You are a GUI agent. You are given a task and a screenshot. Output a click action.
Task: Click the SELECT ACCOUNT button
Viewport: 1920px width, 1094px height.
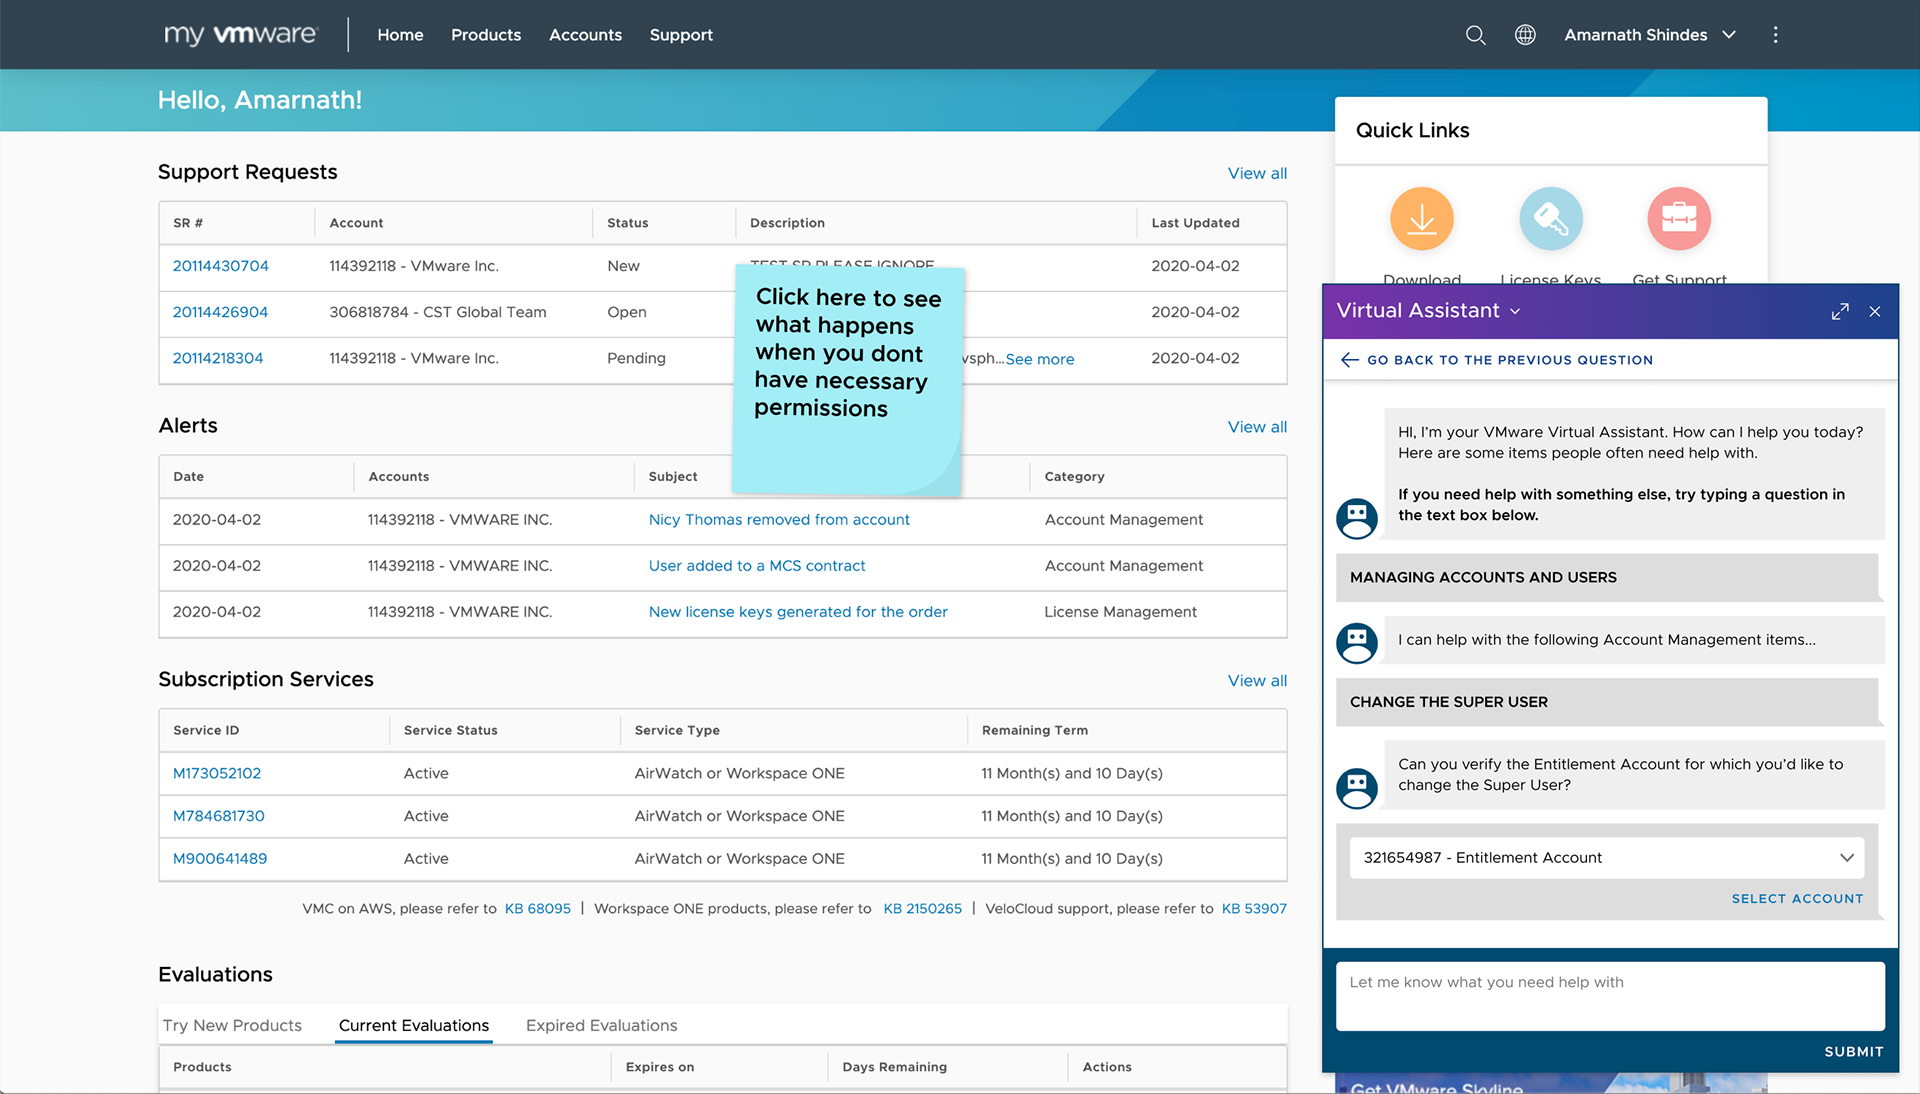[1797, 899]
